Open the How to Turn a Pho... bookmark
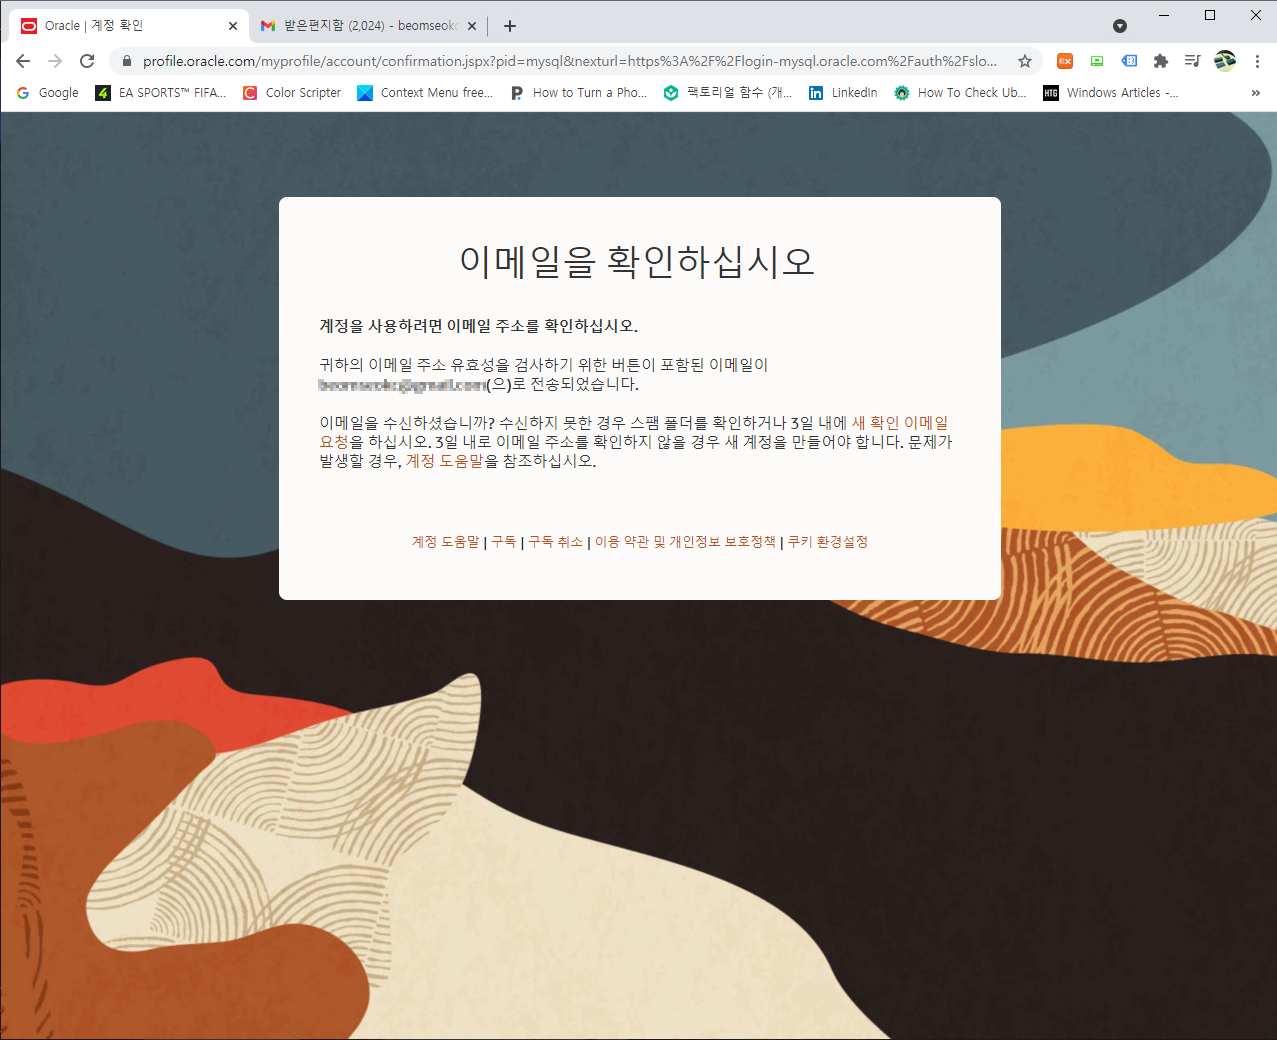The height and width of the screenshot is (1040, 1277). (x=579, y=93)
